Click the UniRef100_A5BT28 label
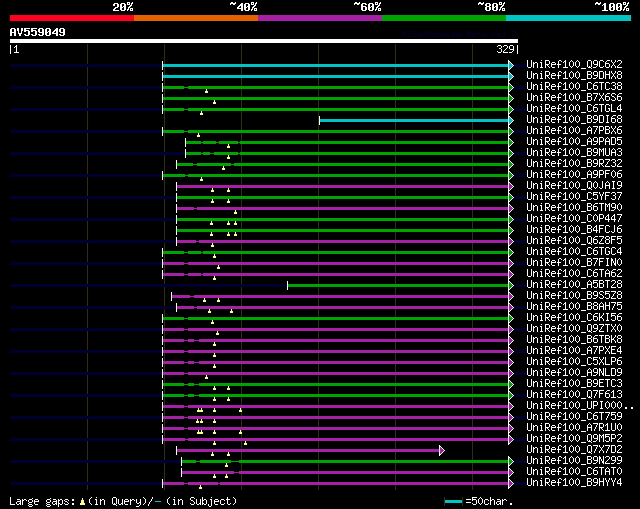The width and height of the screenshot is (640, 509). point(574,285)
